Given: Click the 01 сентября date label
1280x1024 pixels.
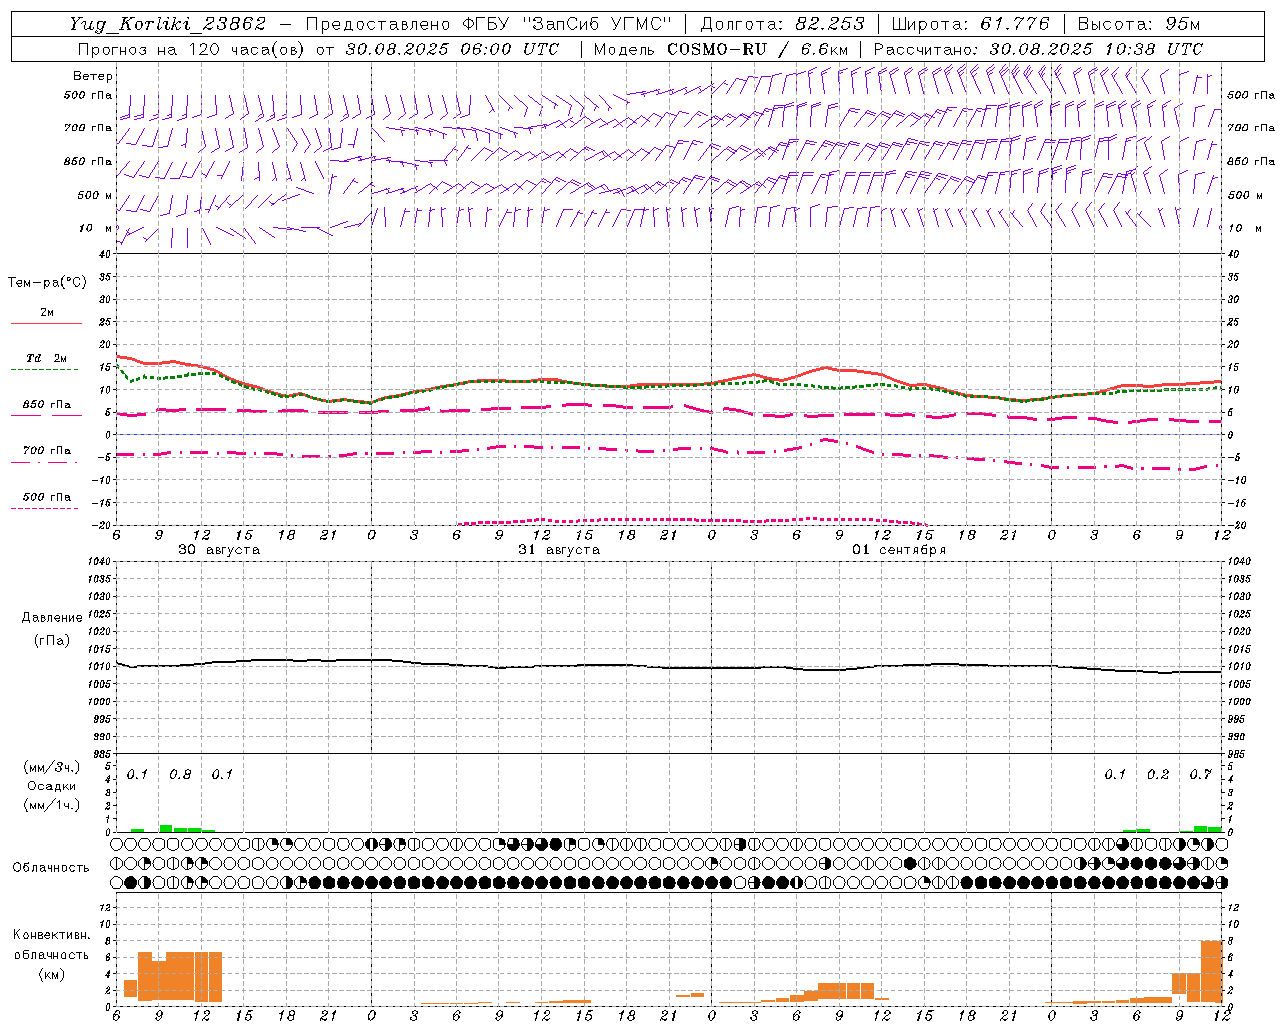Looking at the screenshot, I should click(899, 550).
